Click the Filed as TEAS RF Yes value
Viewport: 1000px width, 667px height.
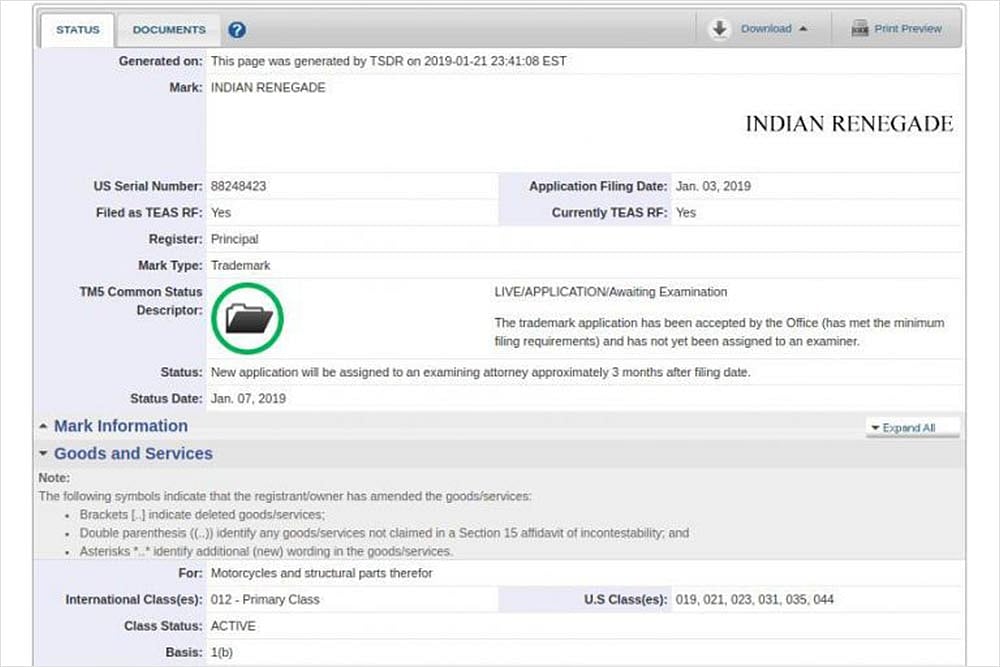(x=221, y=213)
